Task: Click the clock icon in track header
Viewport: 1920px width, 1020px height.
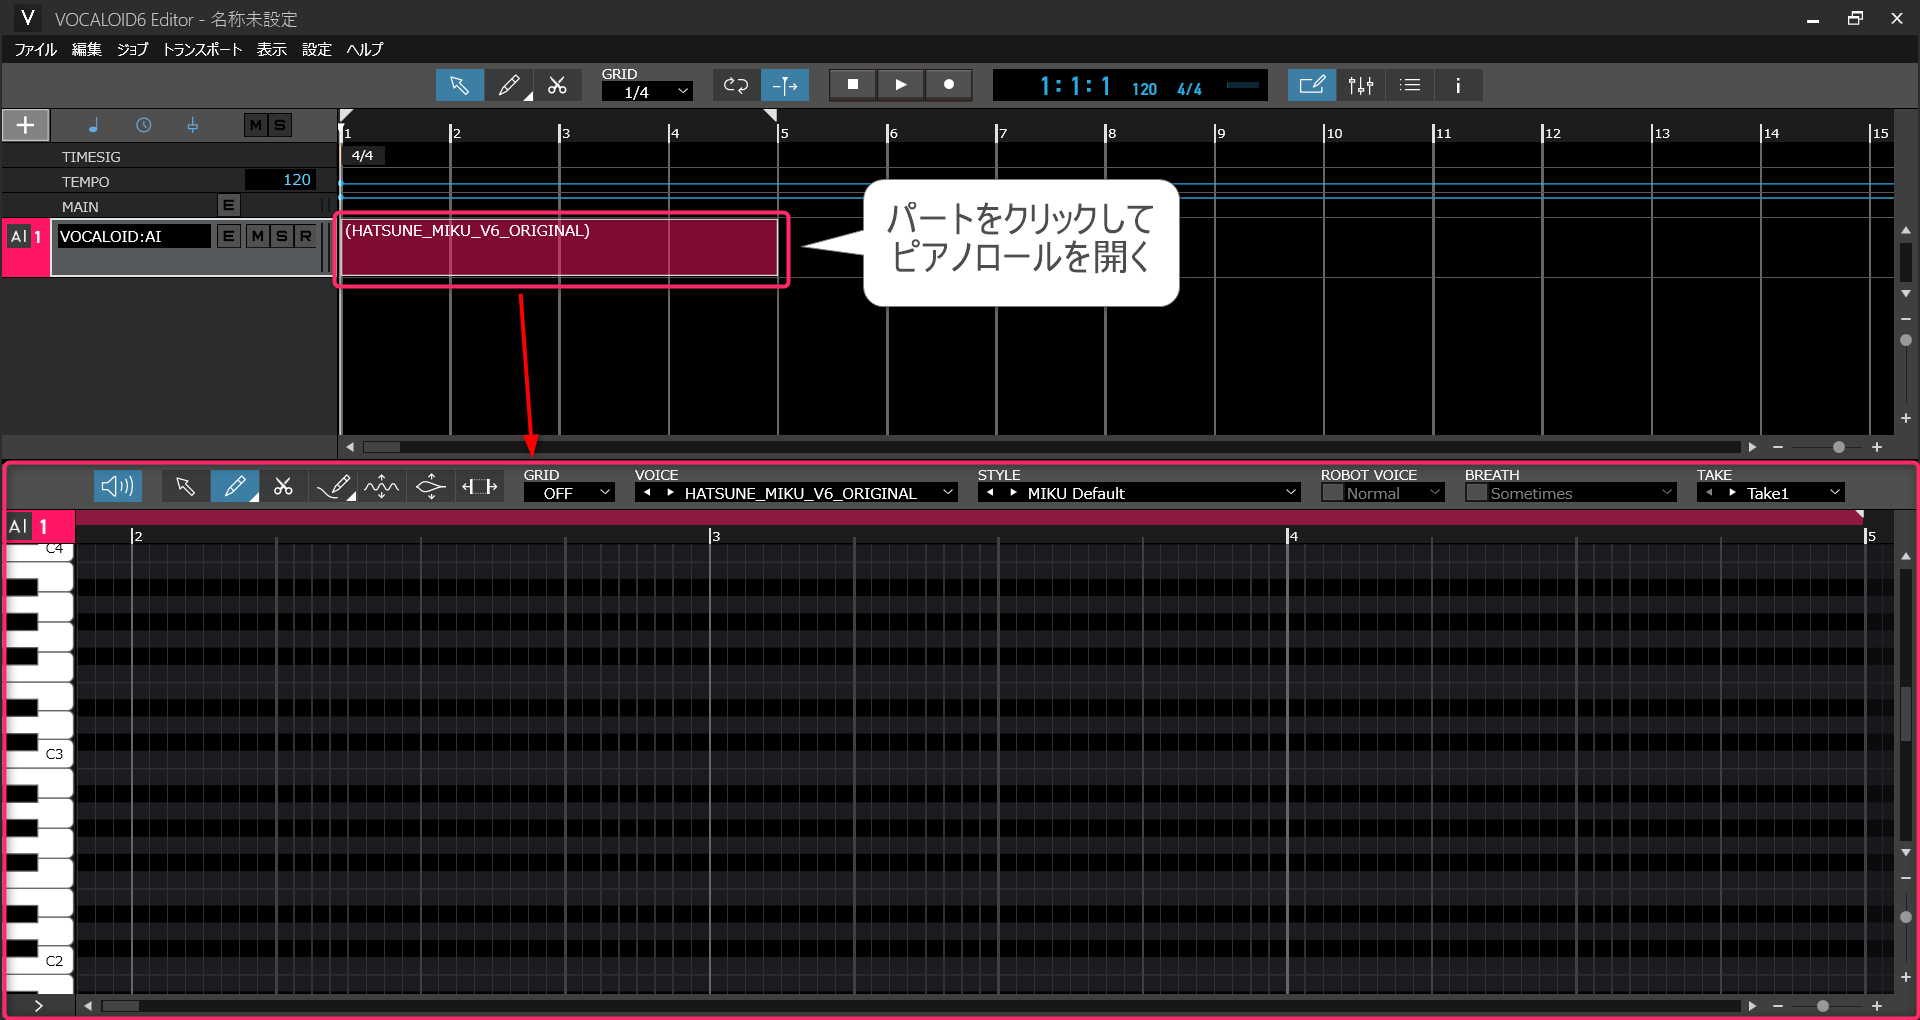Action: tap(143, 125)
